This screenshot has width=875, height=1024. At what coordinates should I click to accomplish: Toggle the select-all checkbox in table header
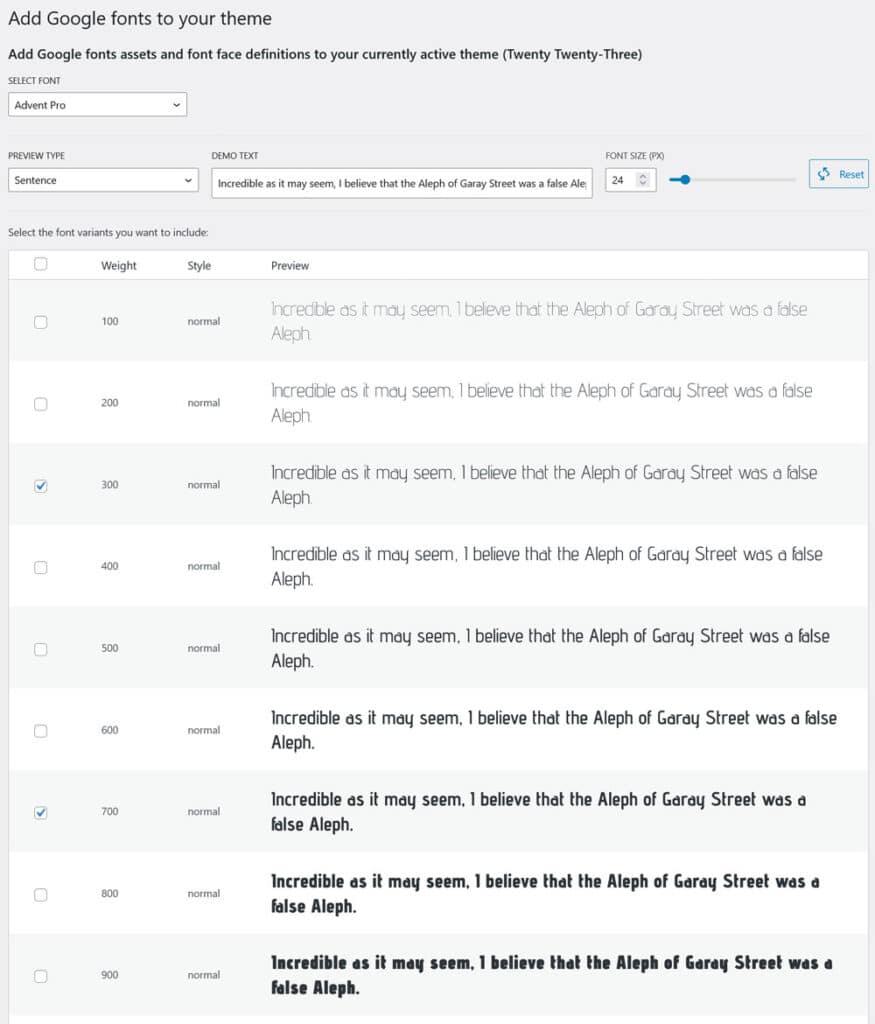pos(40,262)
